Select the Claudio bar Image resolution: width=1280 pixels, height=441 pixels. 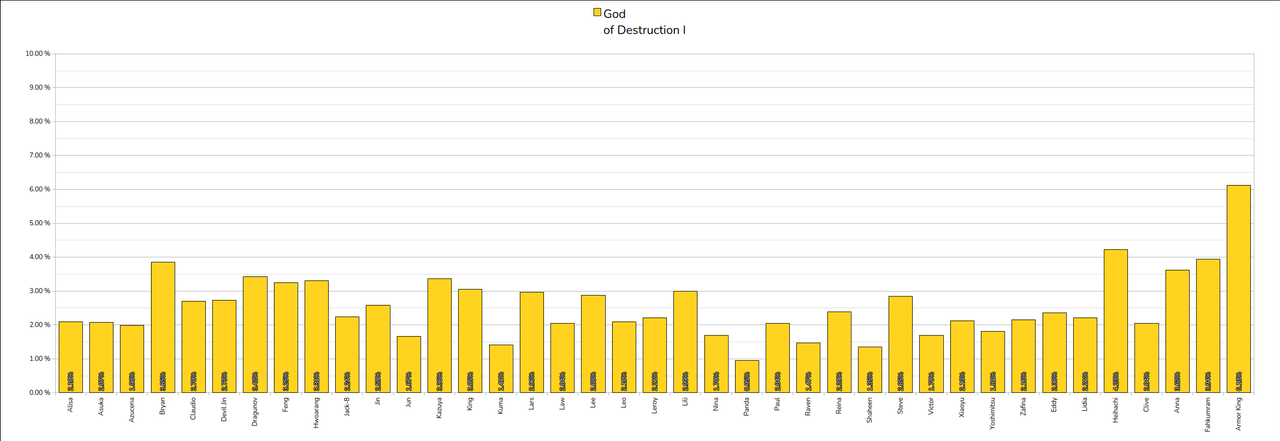194,347
